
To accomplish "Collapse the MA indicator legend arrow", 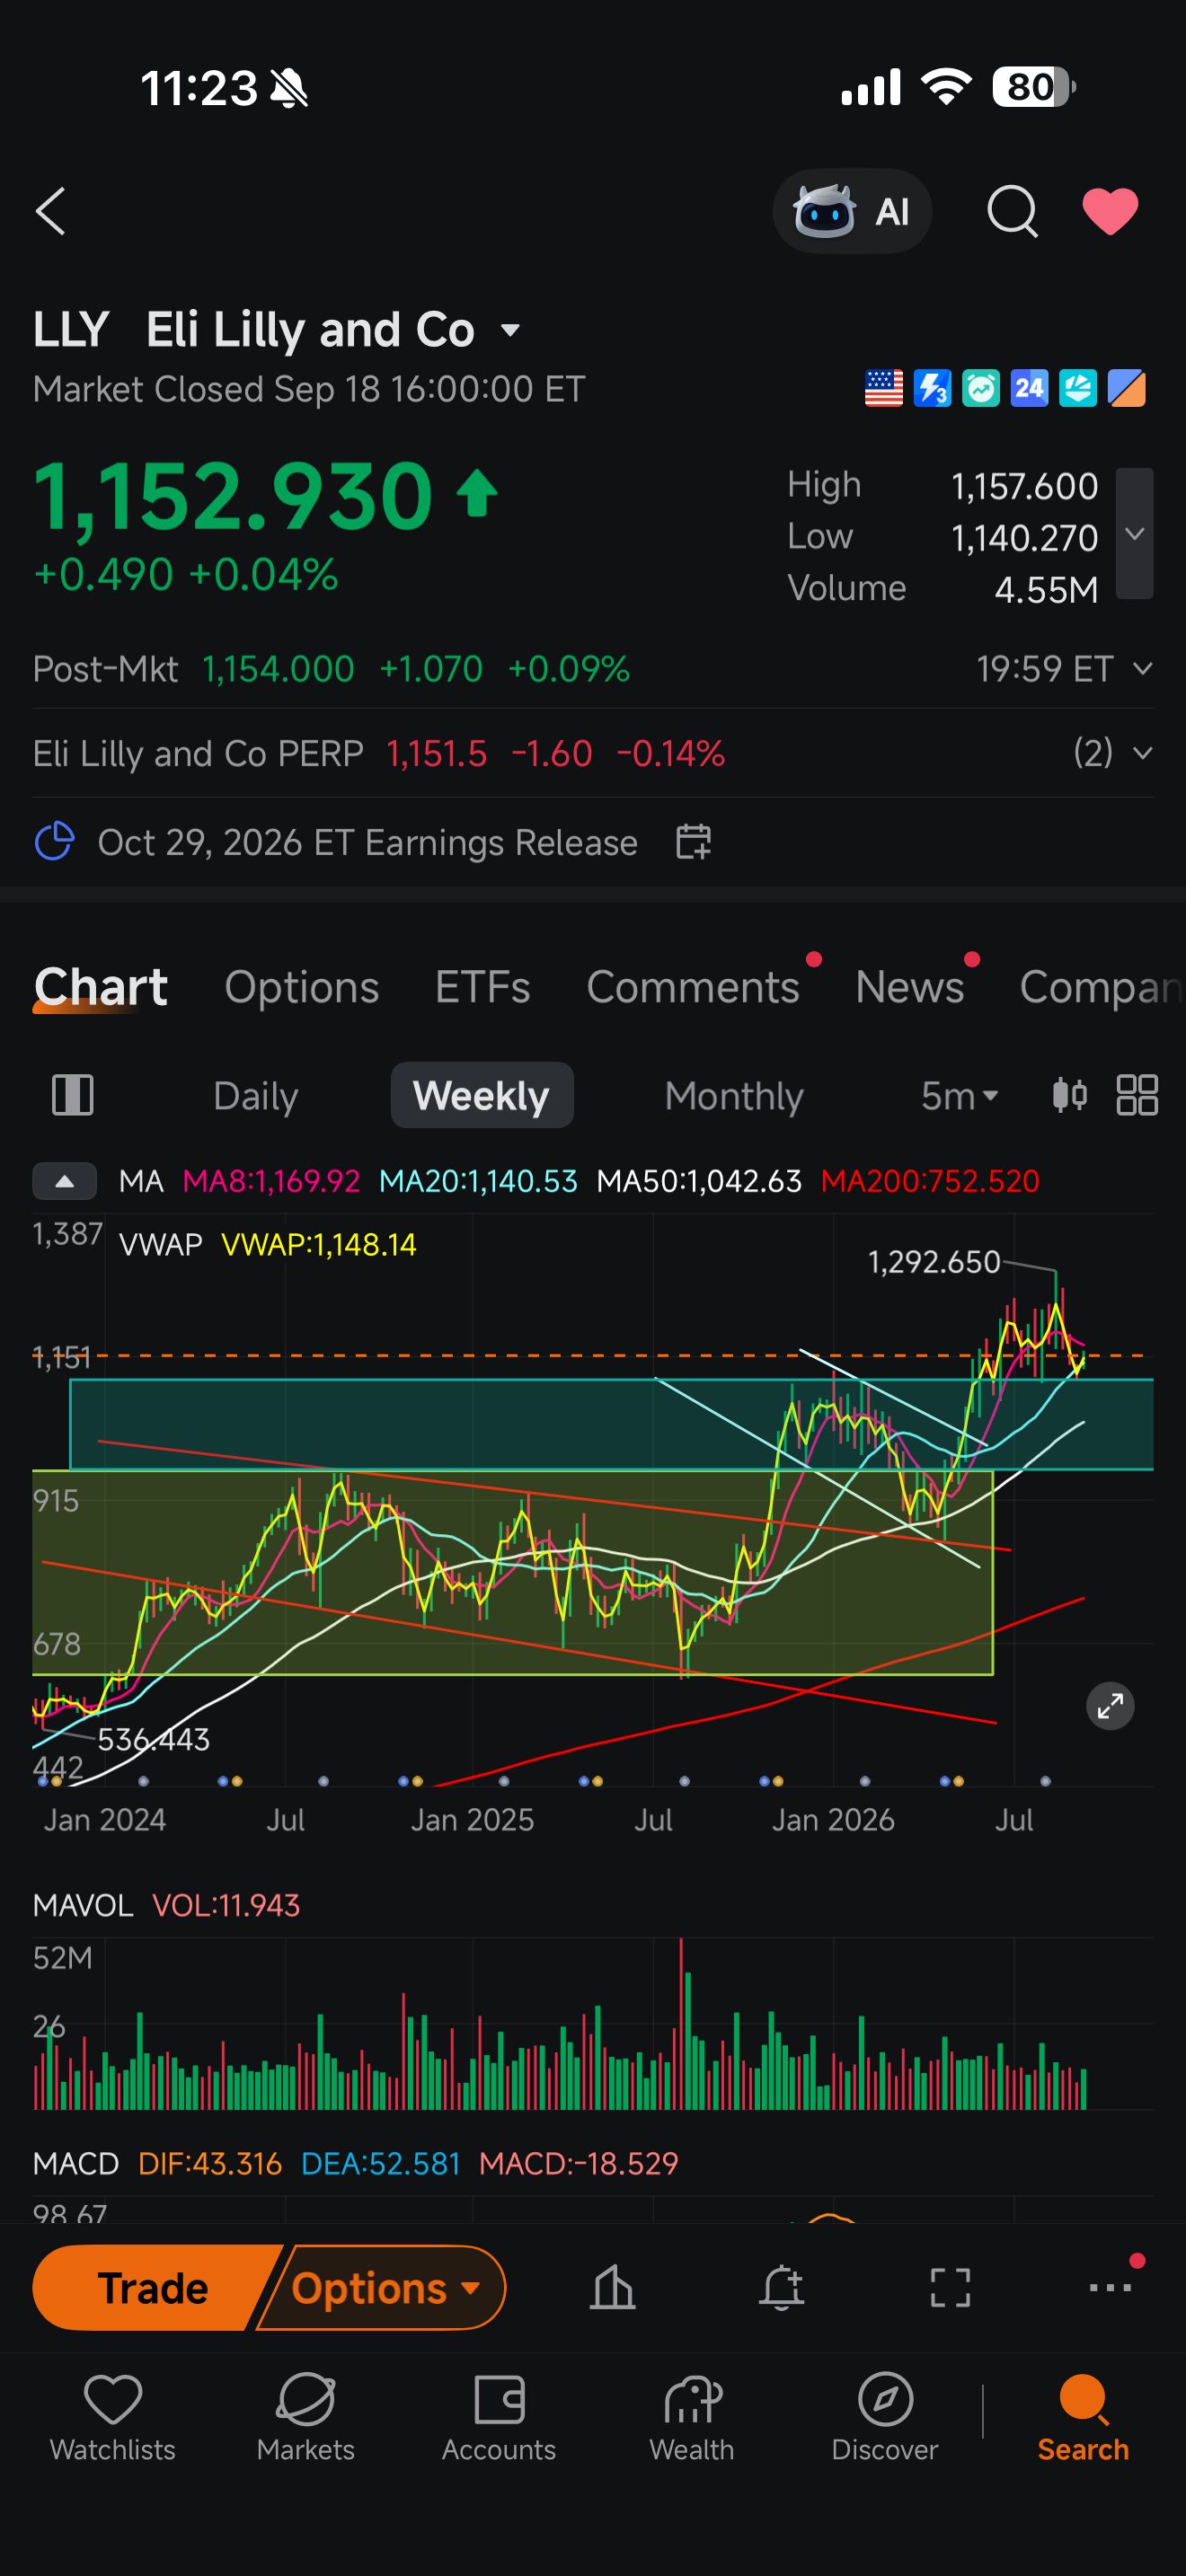I will (x=65, y=1181).
